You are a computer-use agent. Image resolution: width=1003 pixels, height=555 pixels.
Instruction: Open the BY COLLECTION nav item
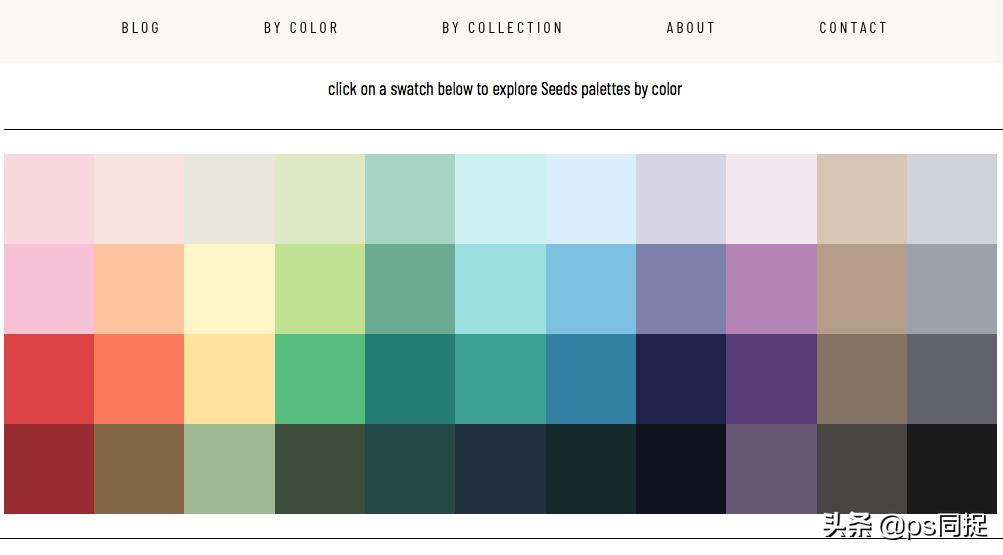tap(502, 28)
